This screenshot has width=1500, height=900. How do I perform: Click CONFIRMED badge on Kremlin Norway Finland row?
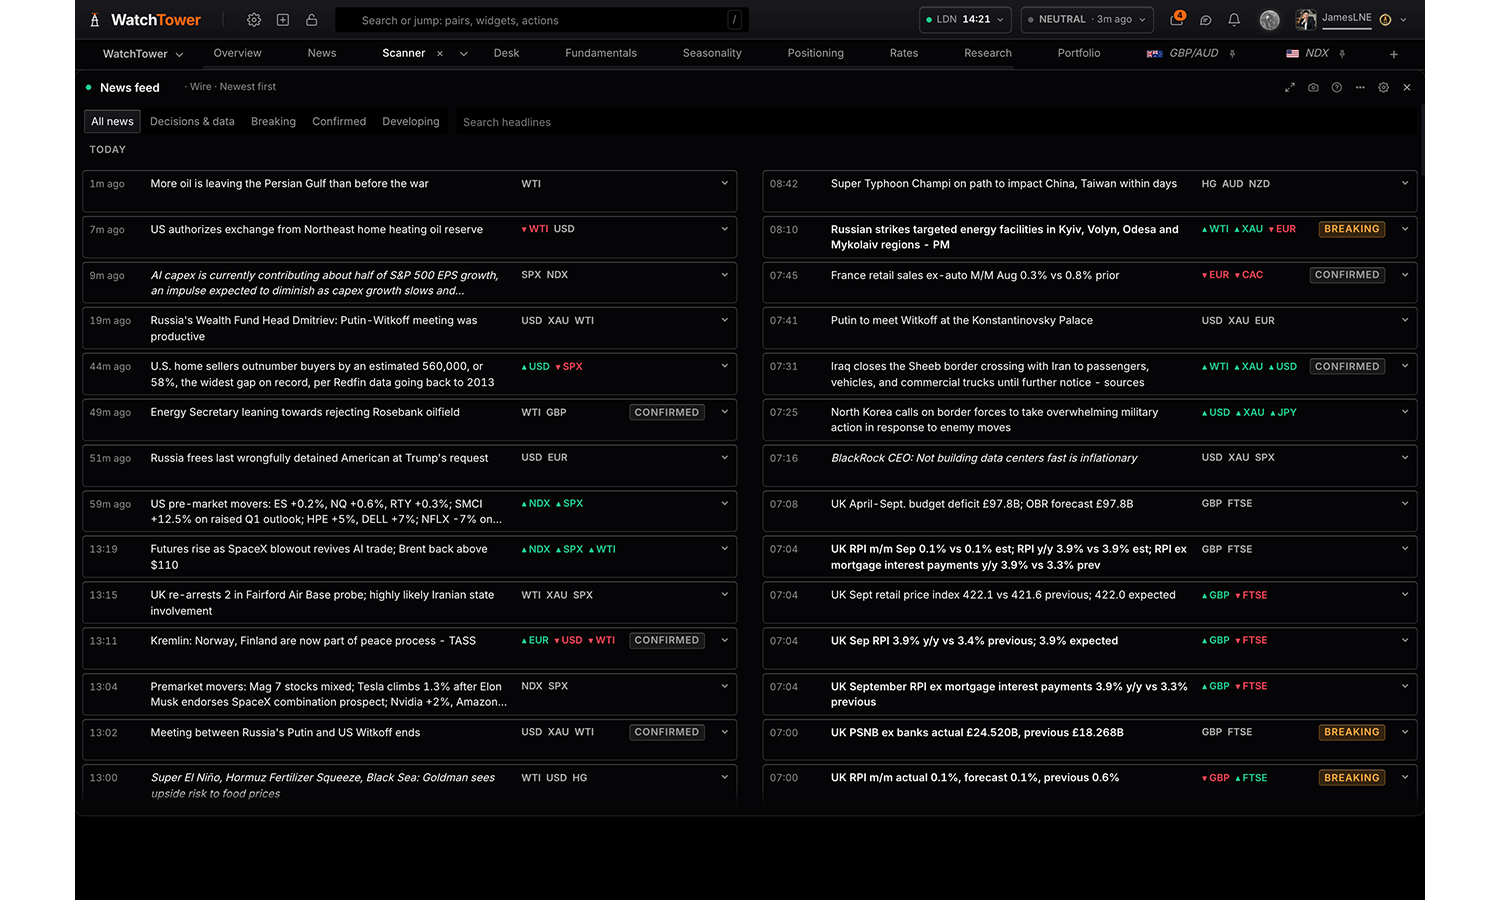click(667, 640)
